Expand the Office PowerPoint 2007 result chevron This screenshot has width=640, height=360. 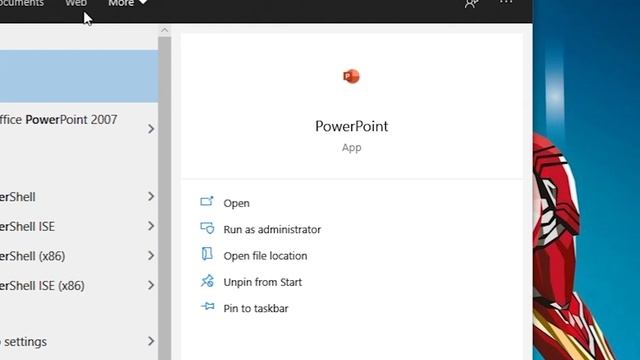pyautogui.click(x=151, y=129)
